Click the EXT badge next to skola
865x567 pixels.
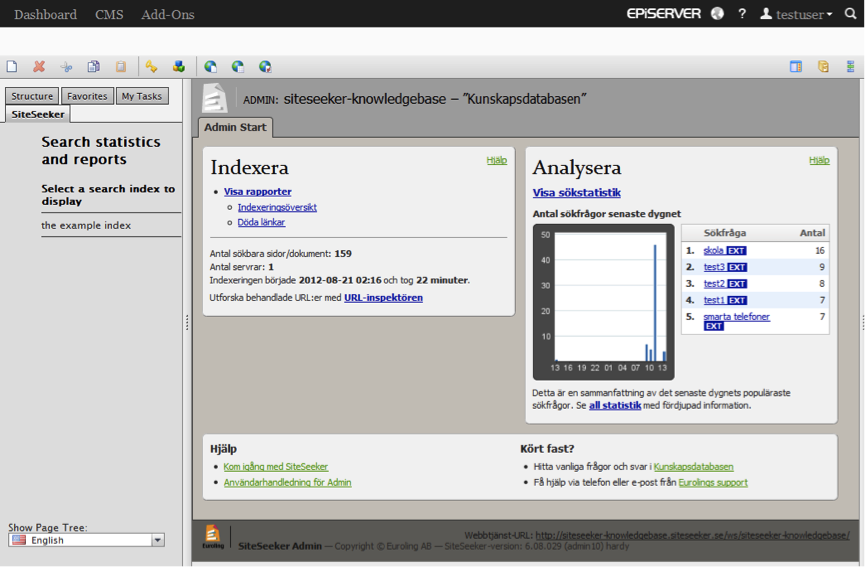click(x=736, y=251)
